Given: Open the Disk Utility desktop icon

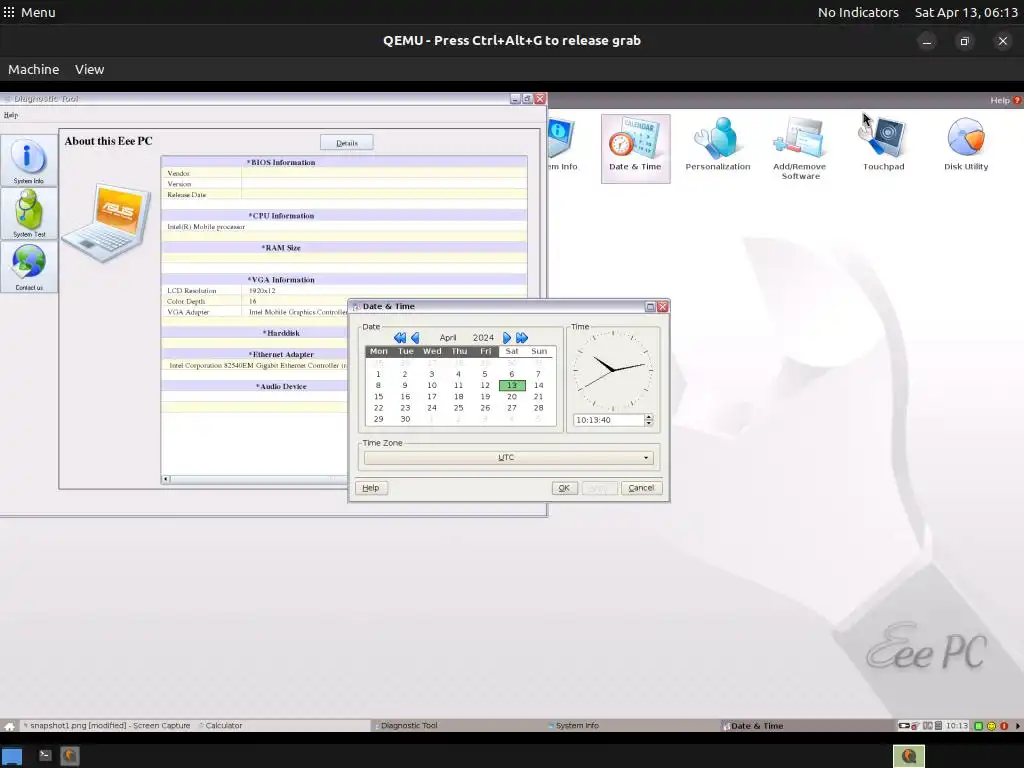Looking at the screenshot, I should [x=966, y=144].
